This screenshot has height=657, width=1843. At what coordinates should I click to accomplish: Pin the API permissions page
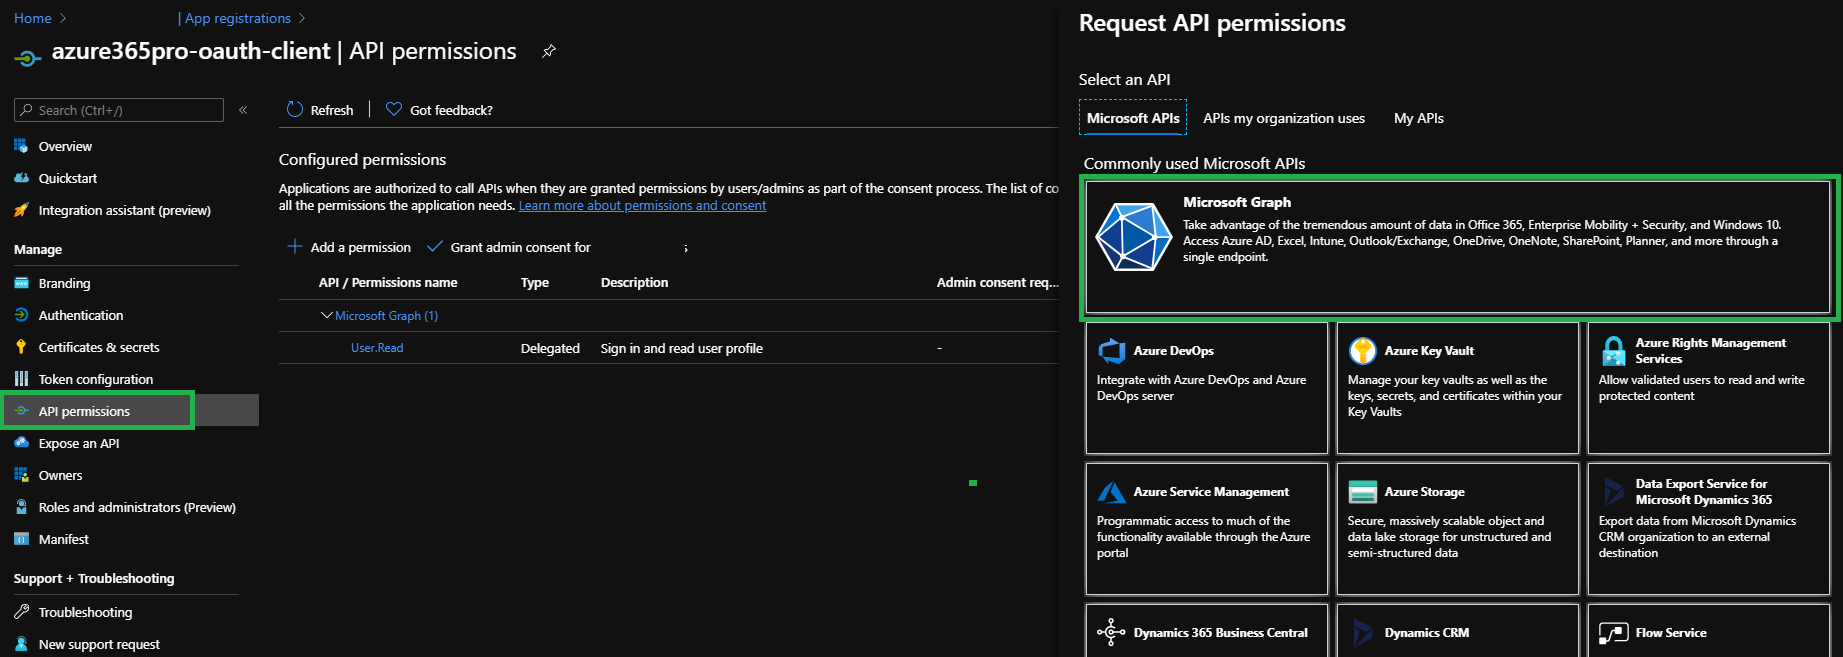pos(549,51)
